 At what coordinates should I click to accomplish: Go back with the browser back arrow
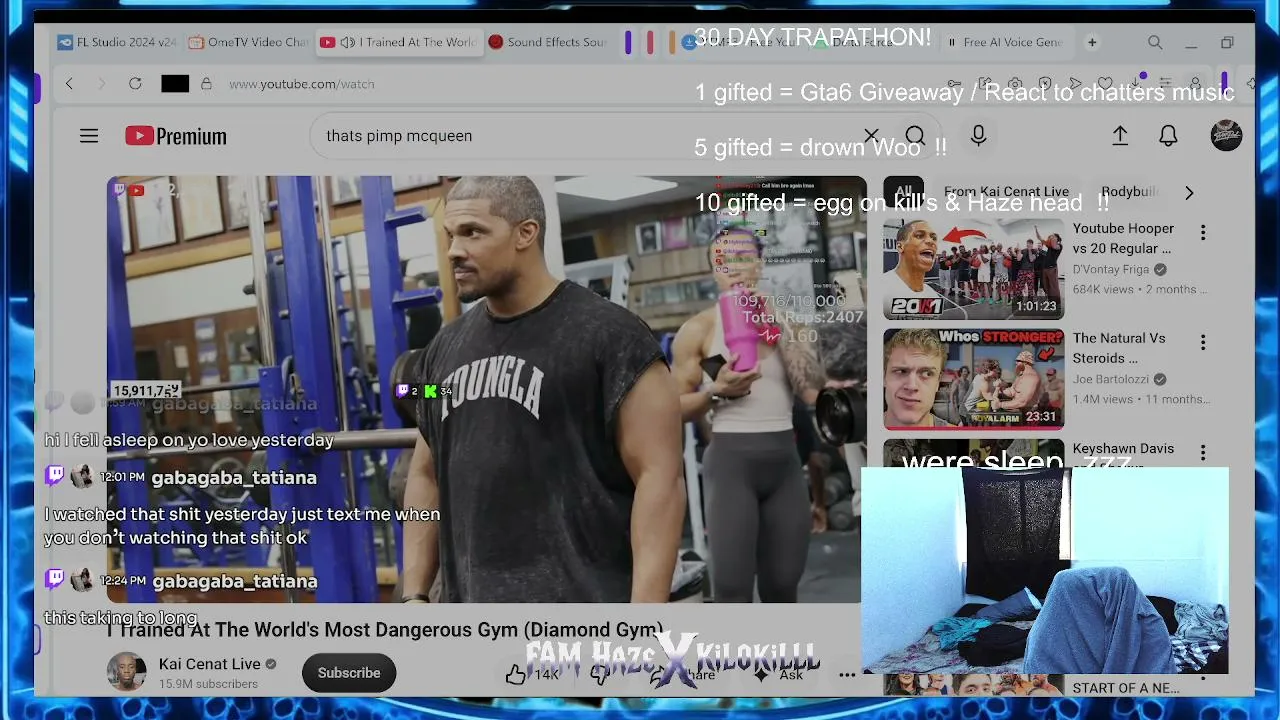coord(69,84)
